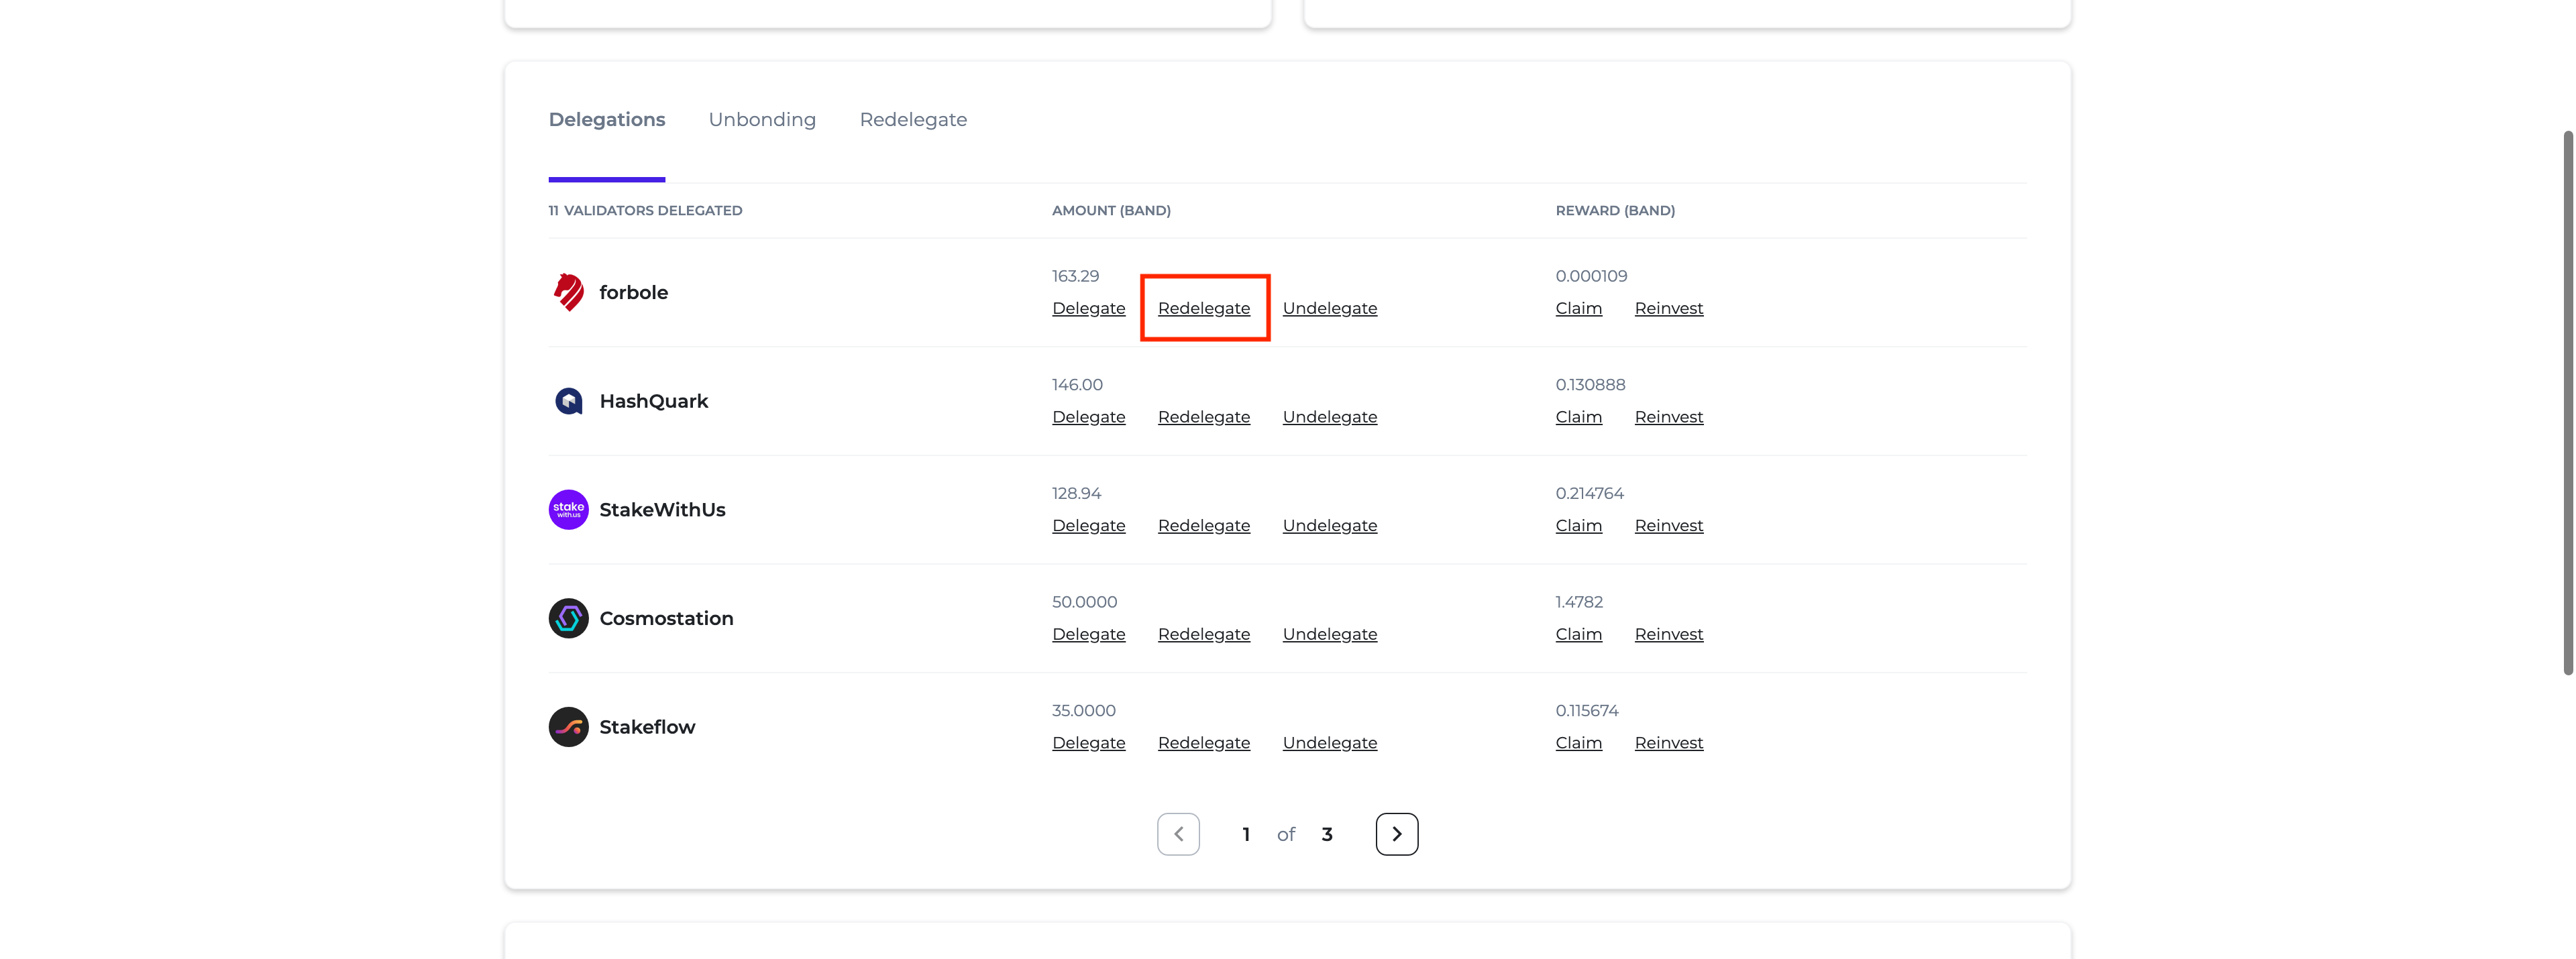The width and height of the screenshot is (2576, 959).
Task: Redelegate from Stakeflow
Action: click(x=1204, y=743)
